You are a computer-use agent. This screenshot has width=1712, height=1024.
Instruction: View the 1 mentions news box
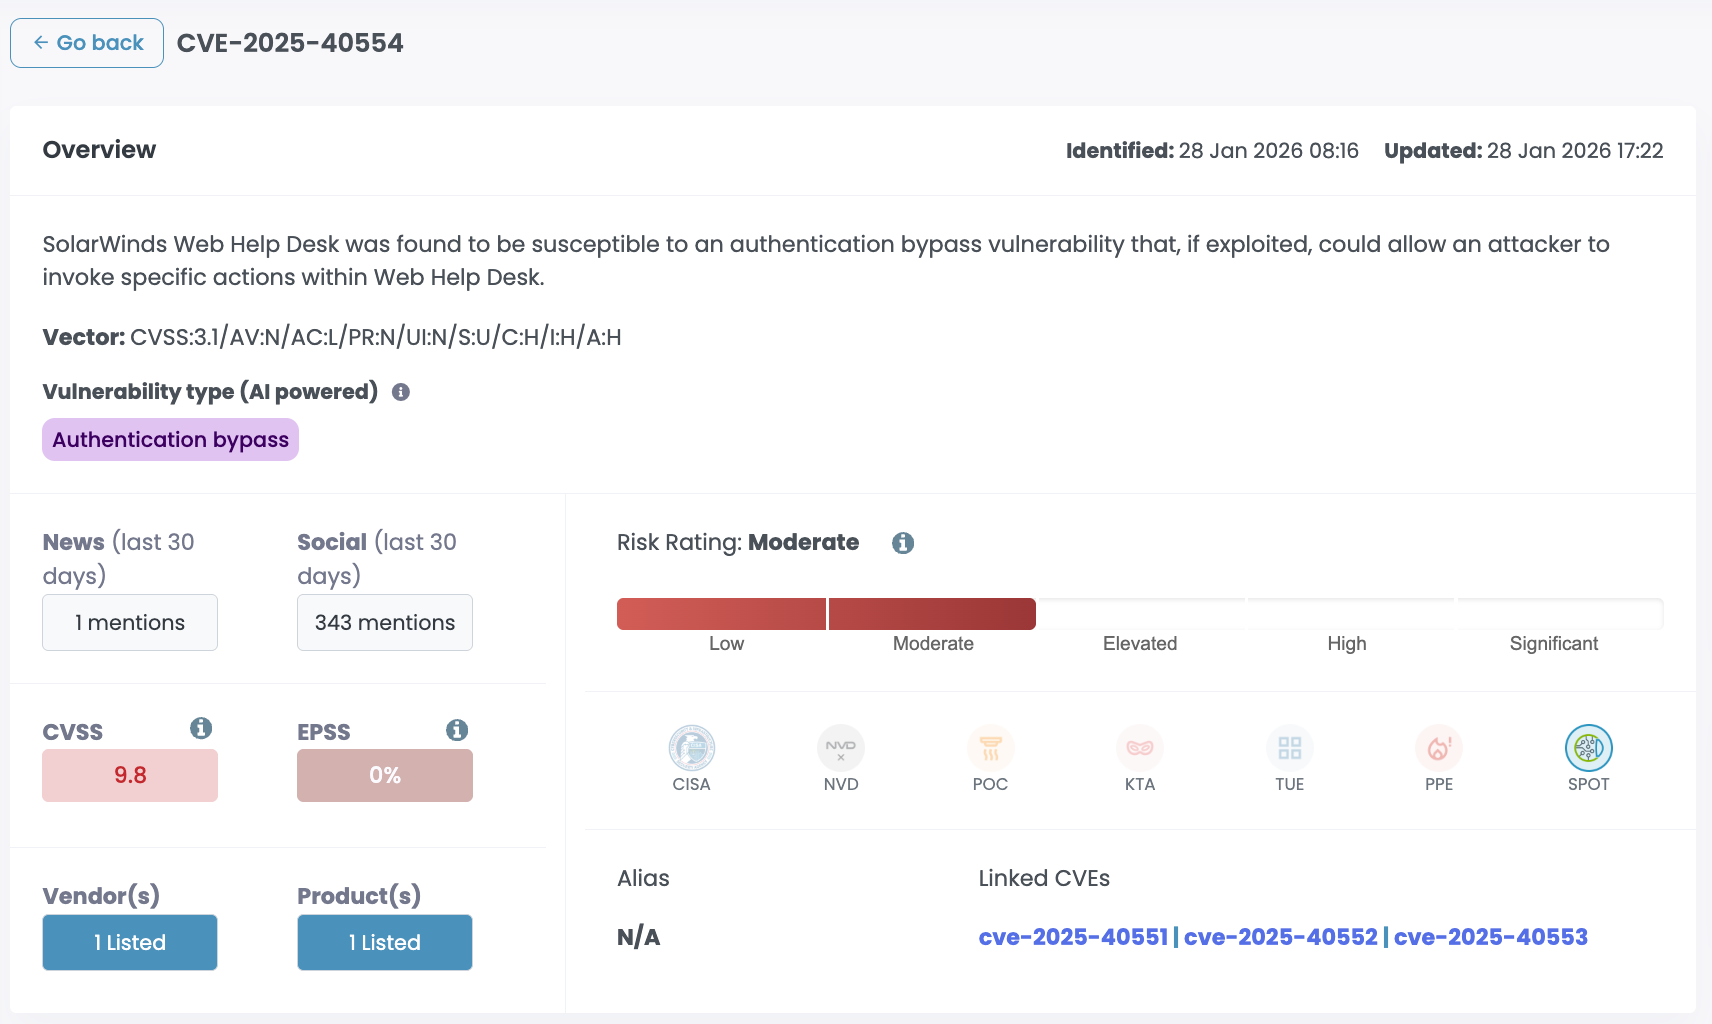click(130, 622)
